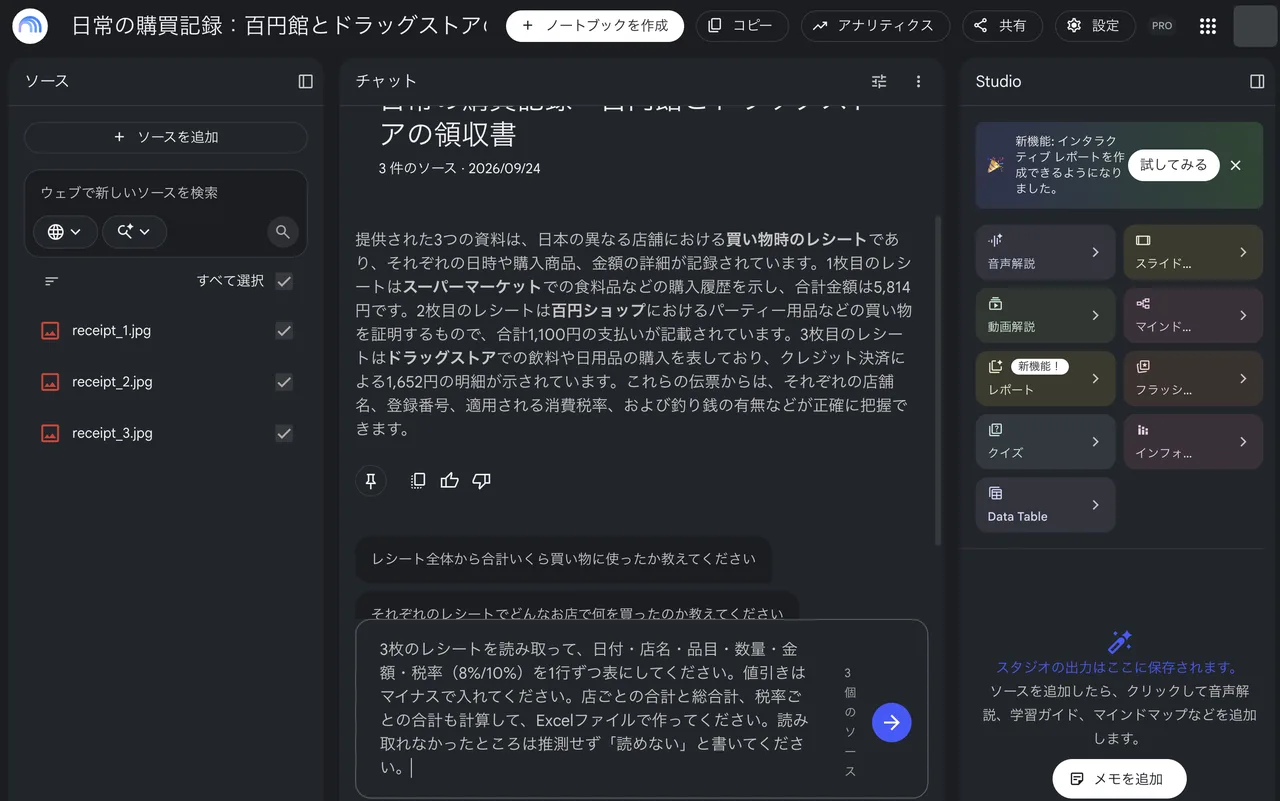Click the chat scrollbar thumb
The height and width of the screenshot is (801, 1280).
937,380
